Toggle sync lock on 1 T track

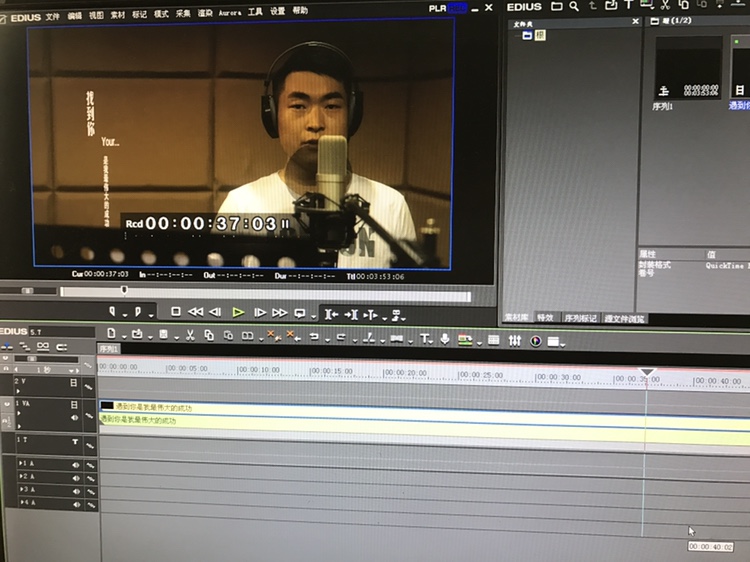click(90, 446)
